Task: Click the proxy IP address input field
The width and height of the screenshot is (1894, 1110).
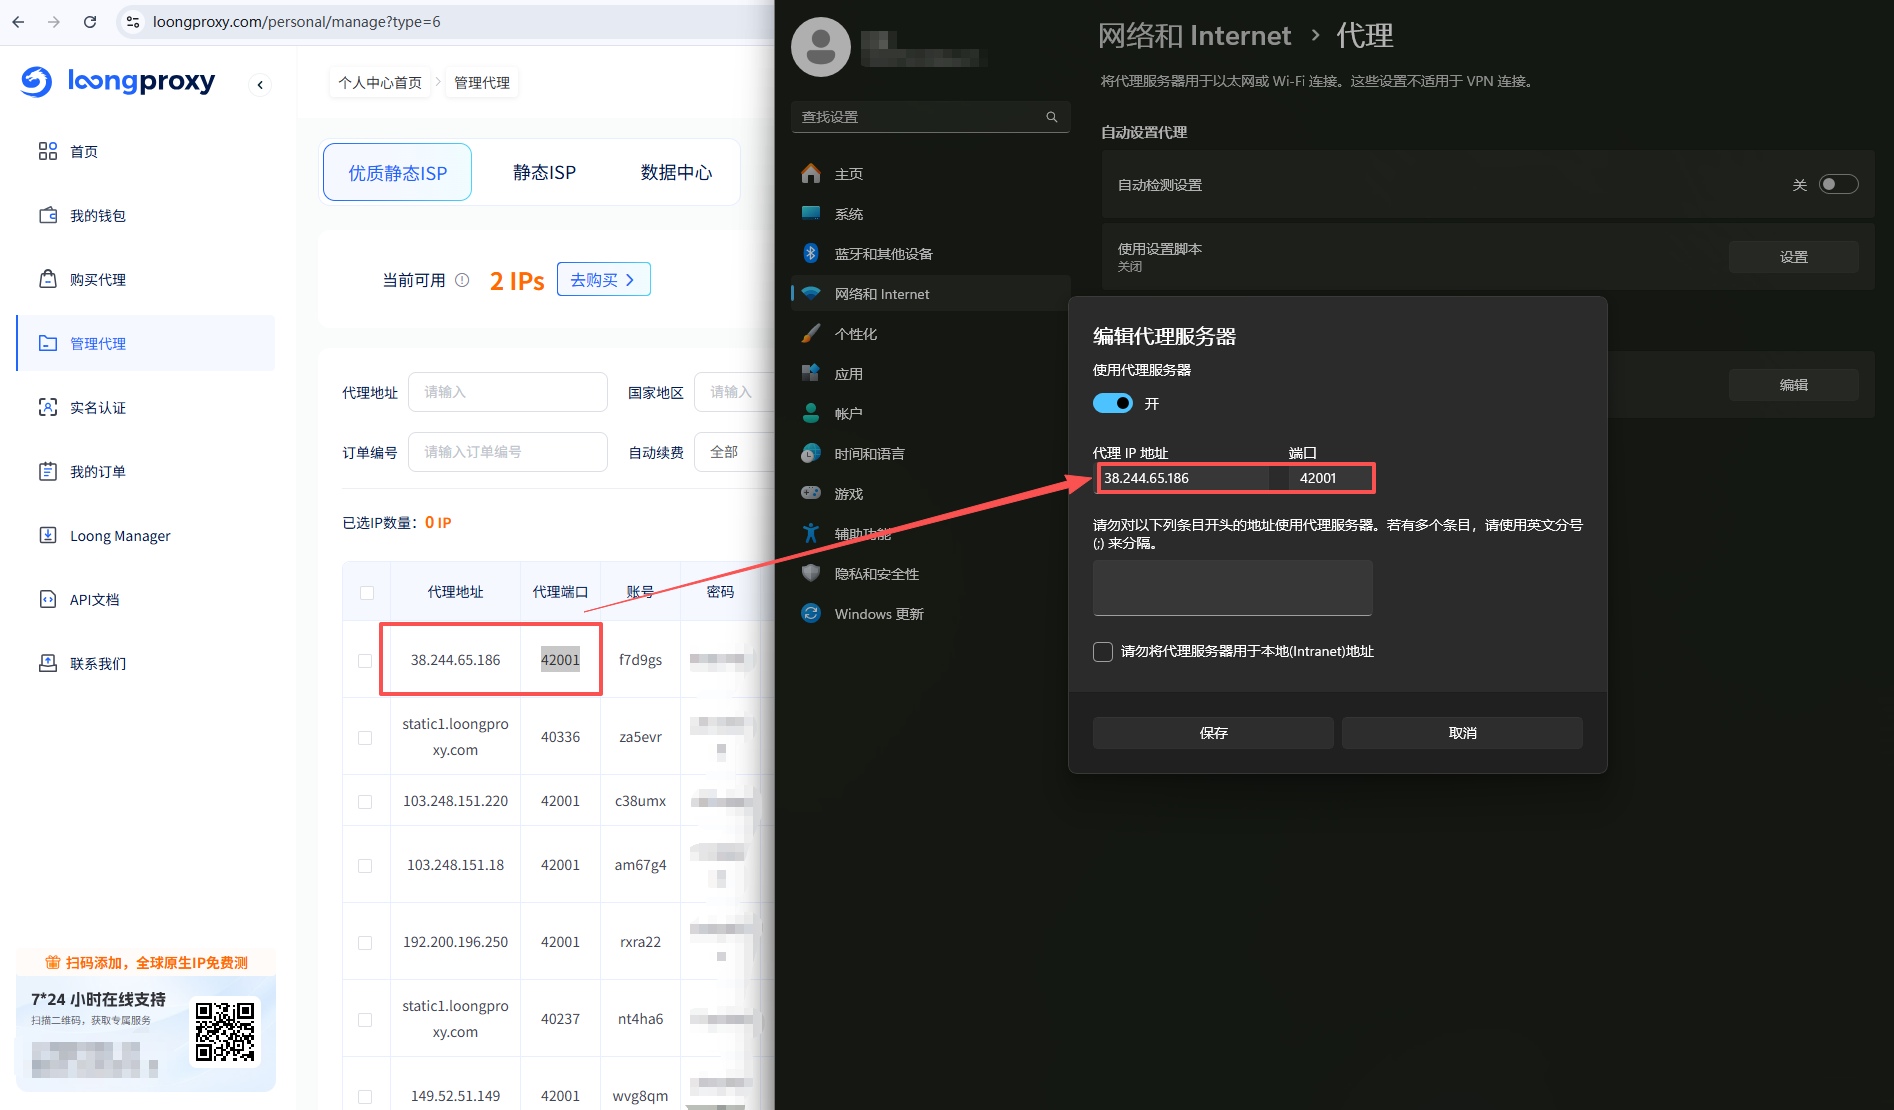Action: (x=1183, y=478)
